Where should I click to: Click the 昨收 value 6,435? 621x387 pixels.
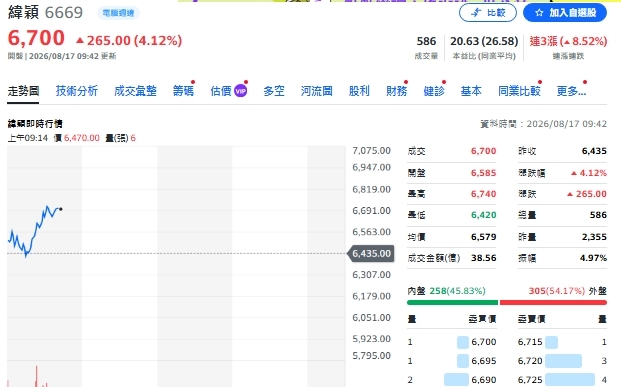click(x=594, y=151)
